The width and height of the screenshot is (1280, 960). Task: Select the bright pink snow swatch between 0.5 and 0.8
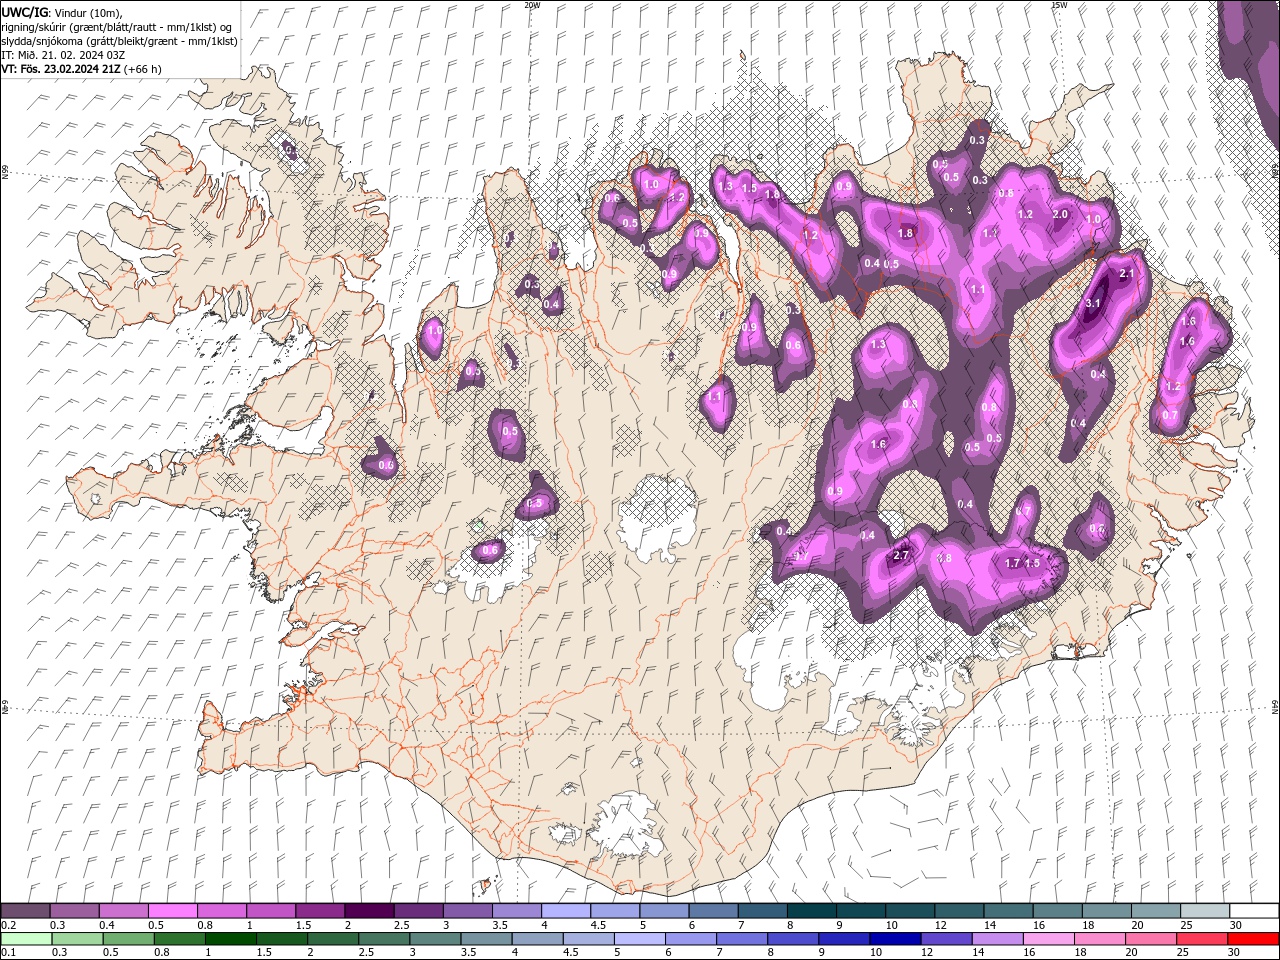click(172, 911)
